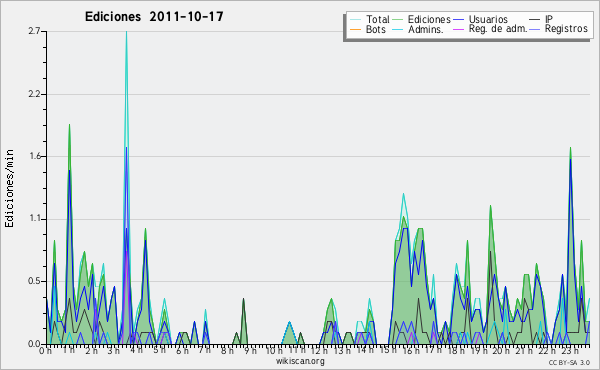Click the 22 h x-axis label
Screen dimensions: 600x370
tap(546, 351)
